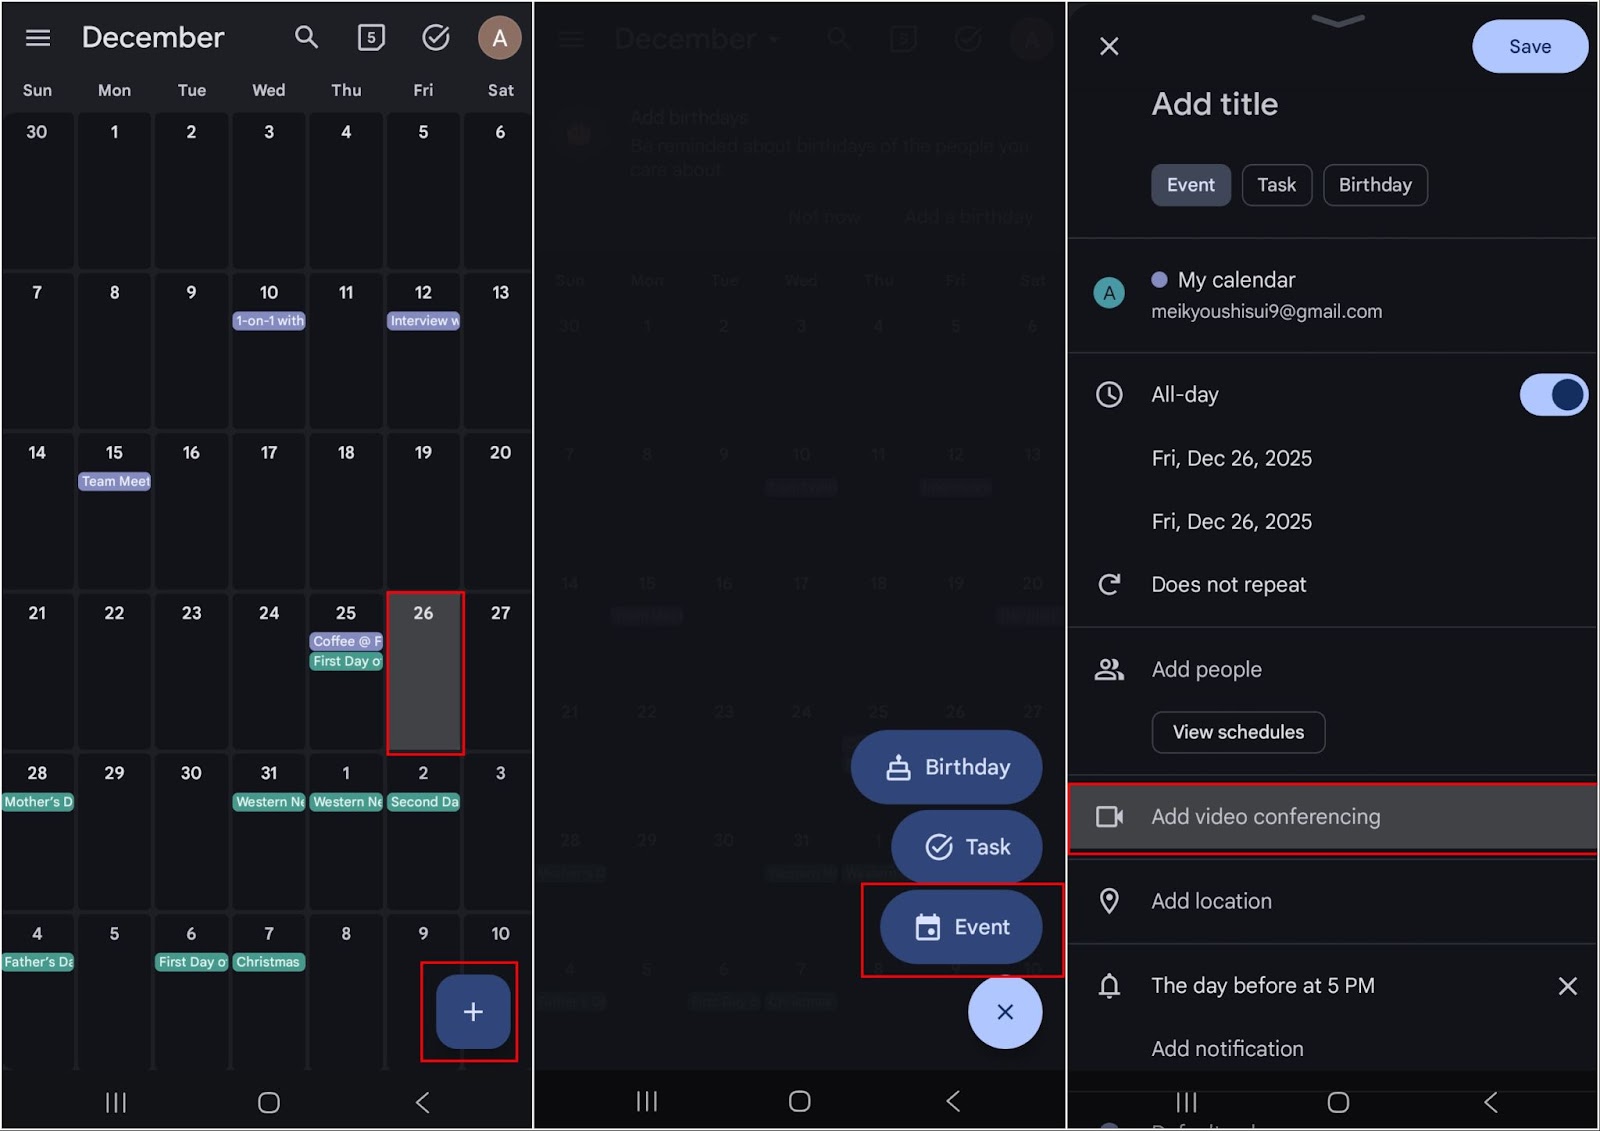Viewport: 1600px width, 1131px height.
Task: Open account avatar in calendar header
Action: pyautogui.click(x=499, y=38)
